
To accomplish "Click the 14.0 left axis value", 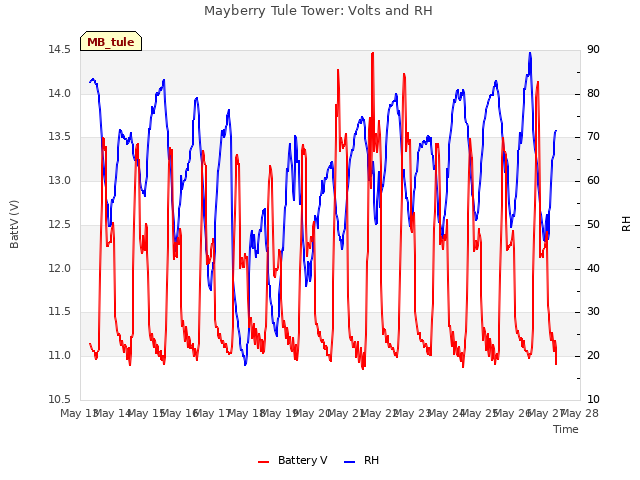I will tap(59, 93).
